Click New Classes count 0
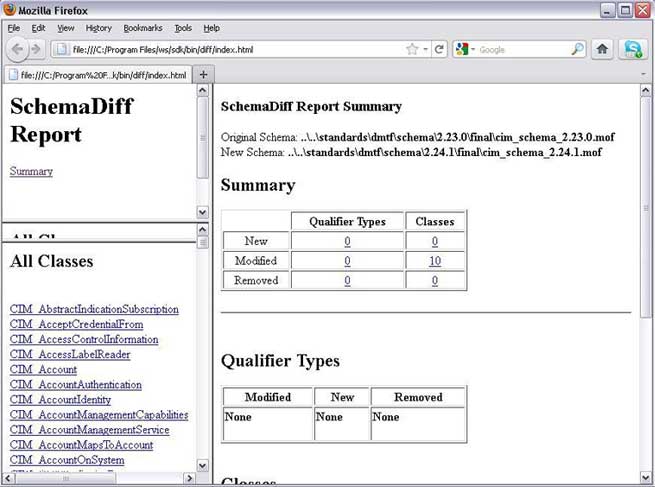Screen dimensions: 655x487 (435, 241)
